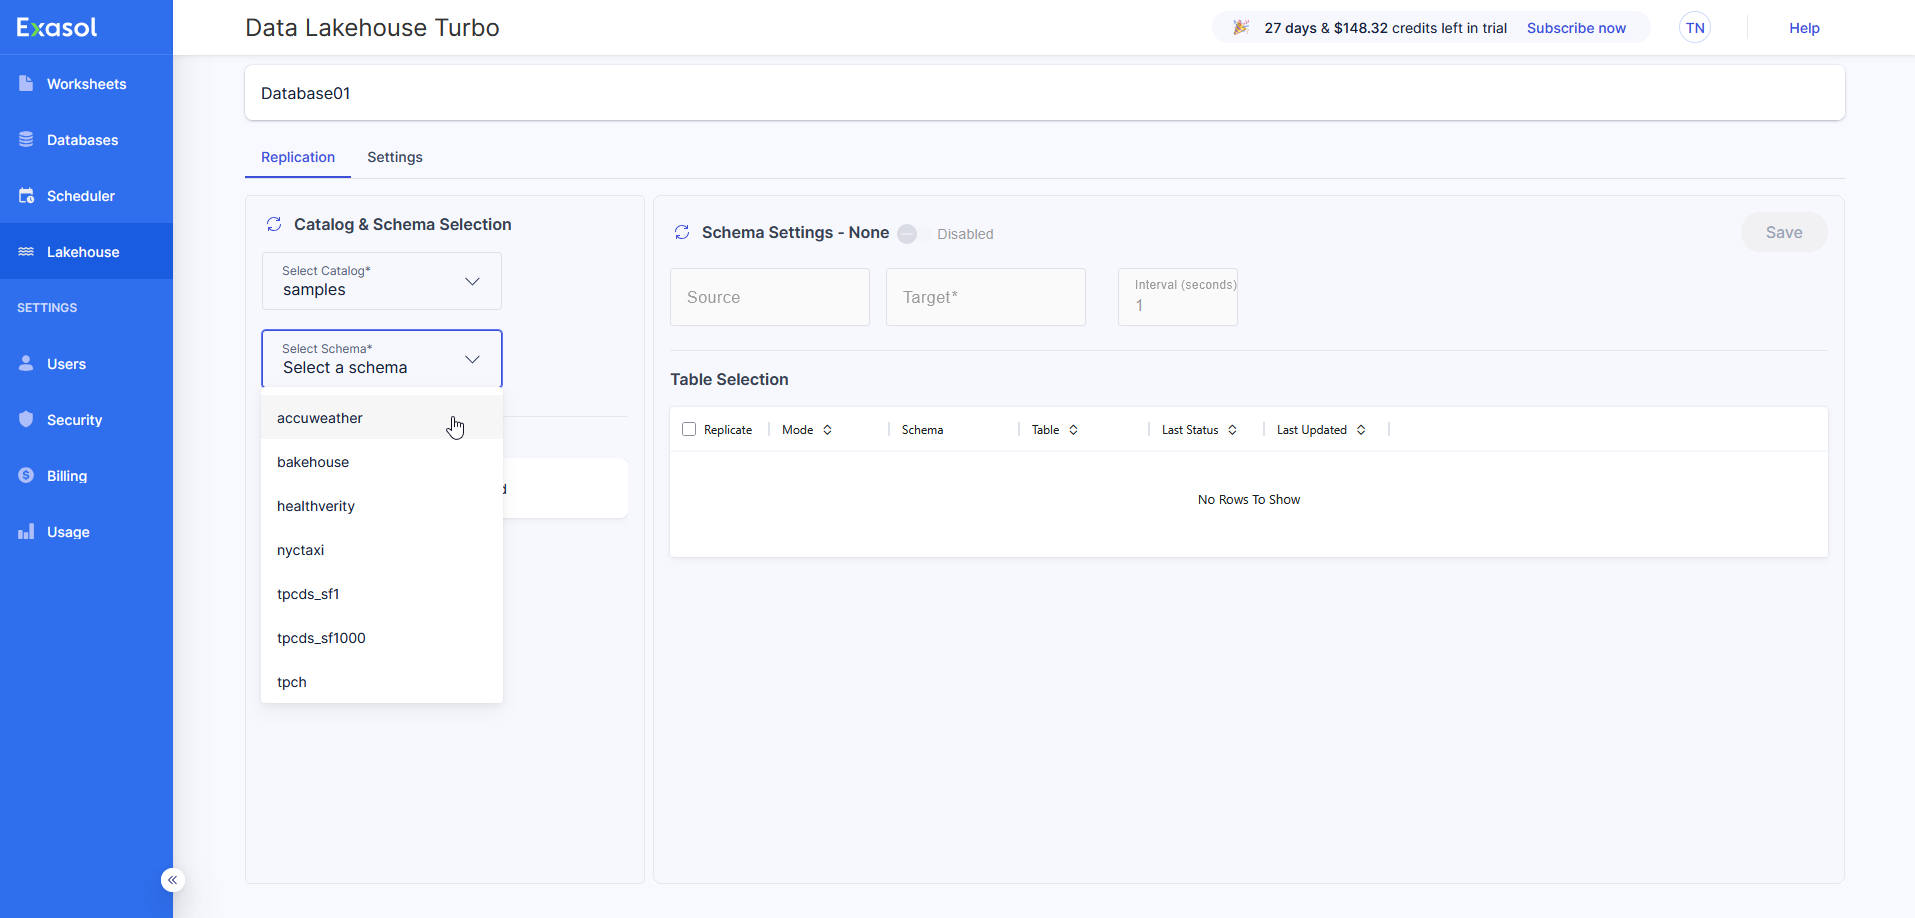Switch to the Settings tab
This screenshot has height=918, width=1915.
(x=394, y=157)
